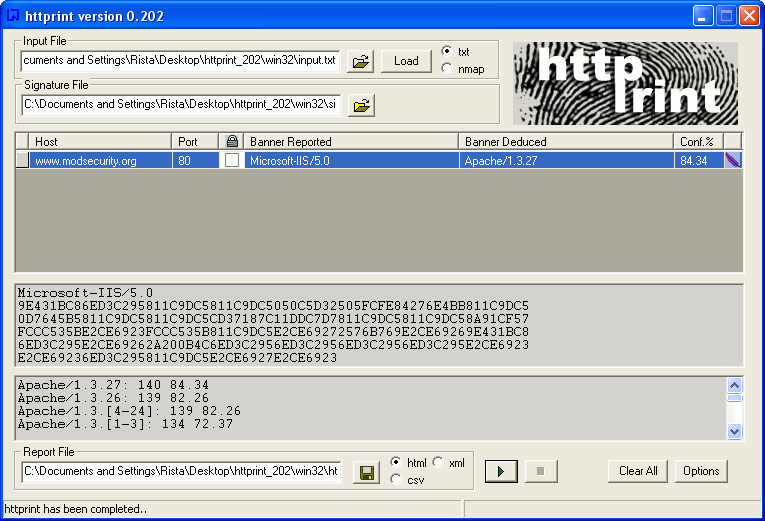The width and height of the screenshot is (765, 521).
Task: Start scan with green play button
Action: (501, 471)
